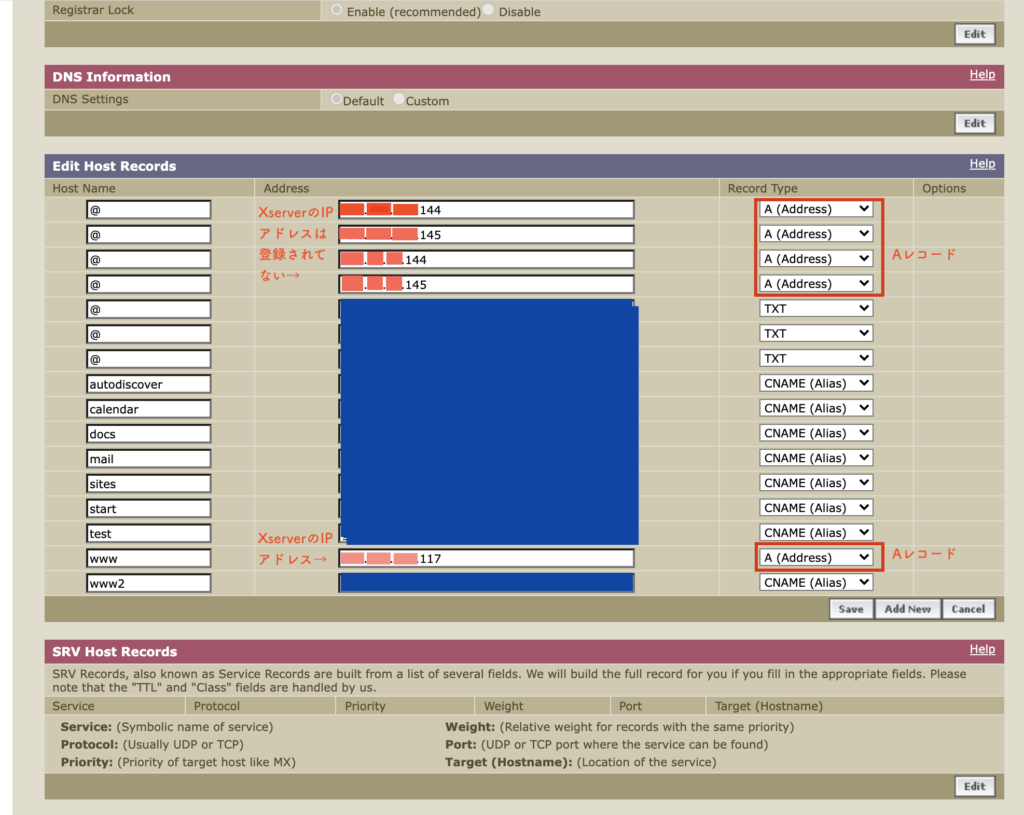Select the Disable registrar lock radio
This screenshot has height=815, width=1024.
pyautogui.click(x=489, y=10)
